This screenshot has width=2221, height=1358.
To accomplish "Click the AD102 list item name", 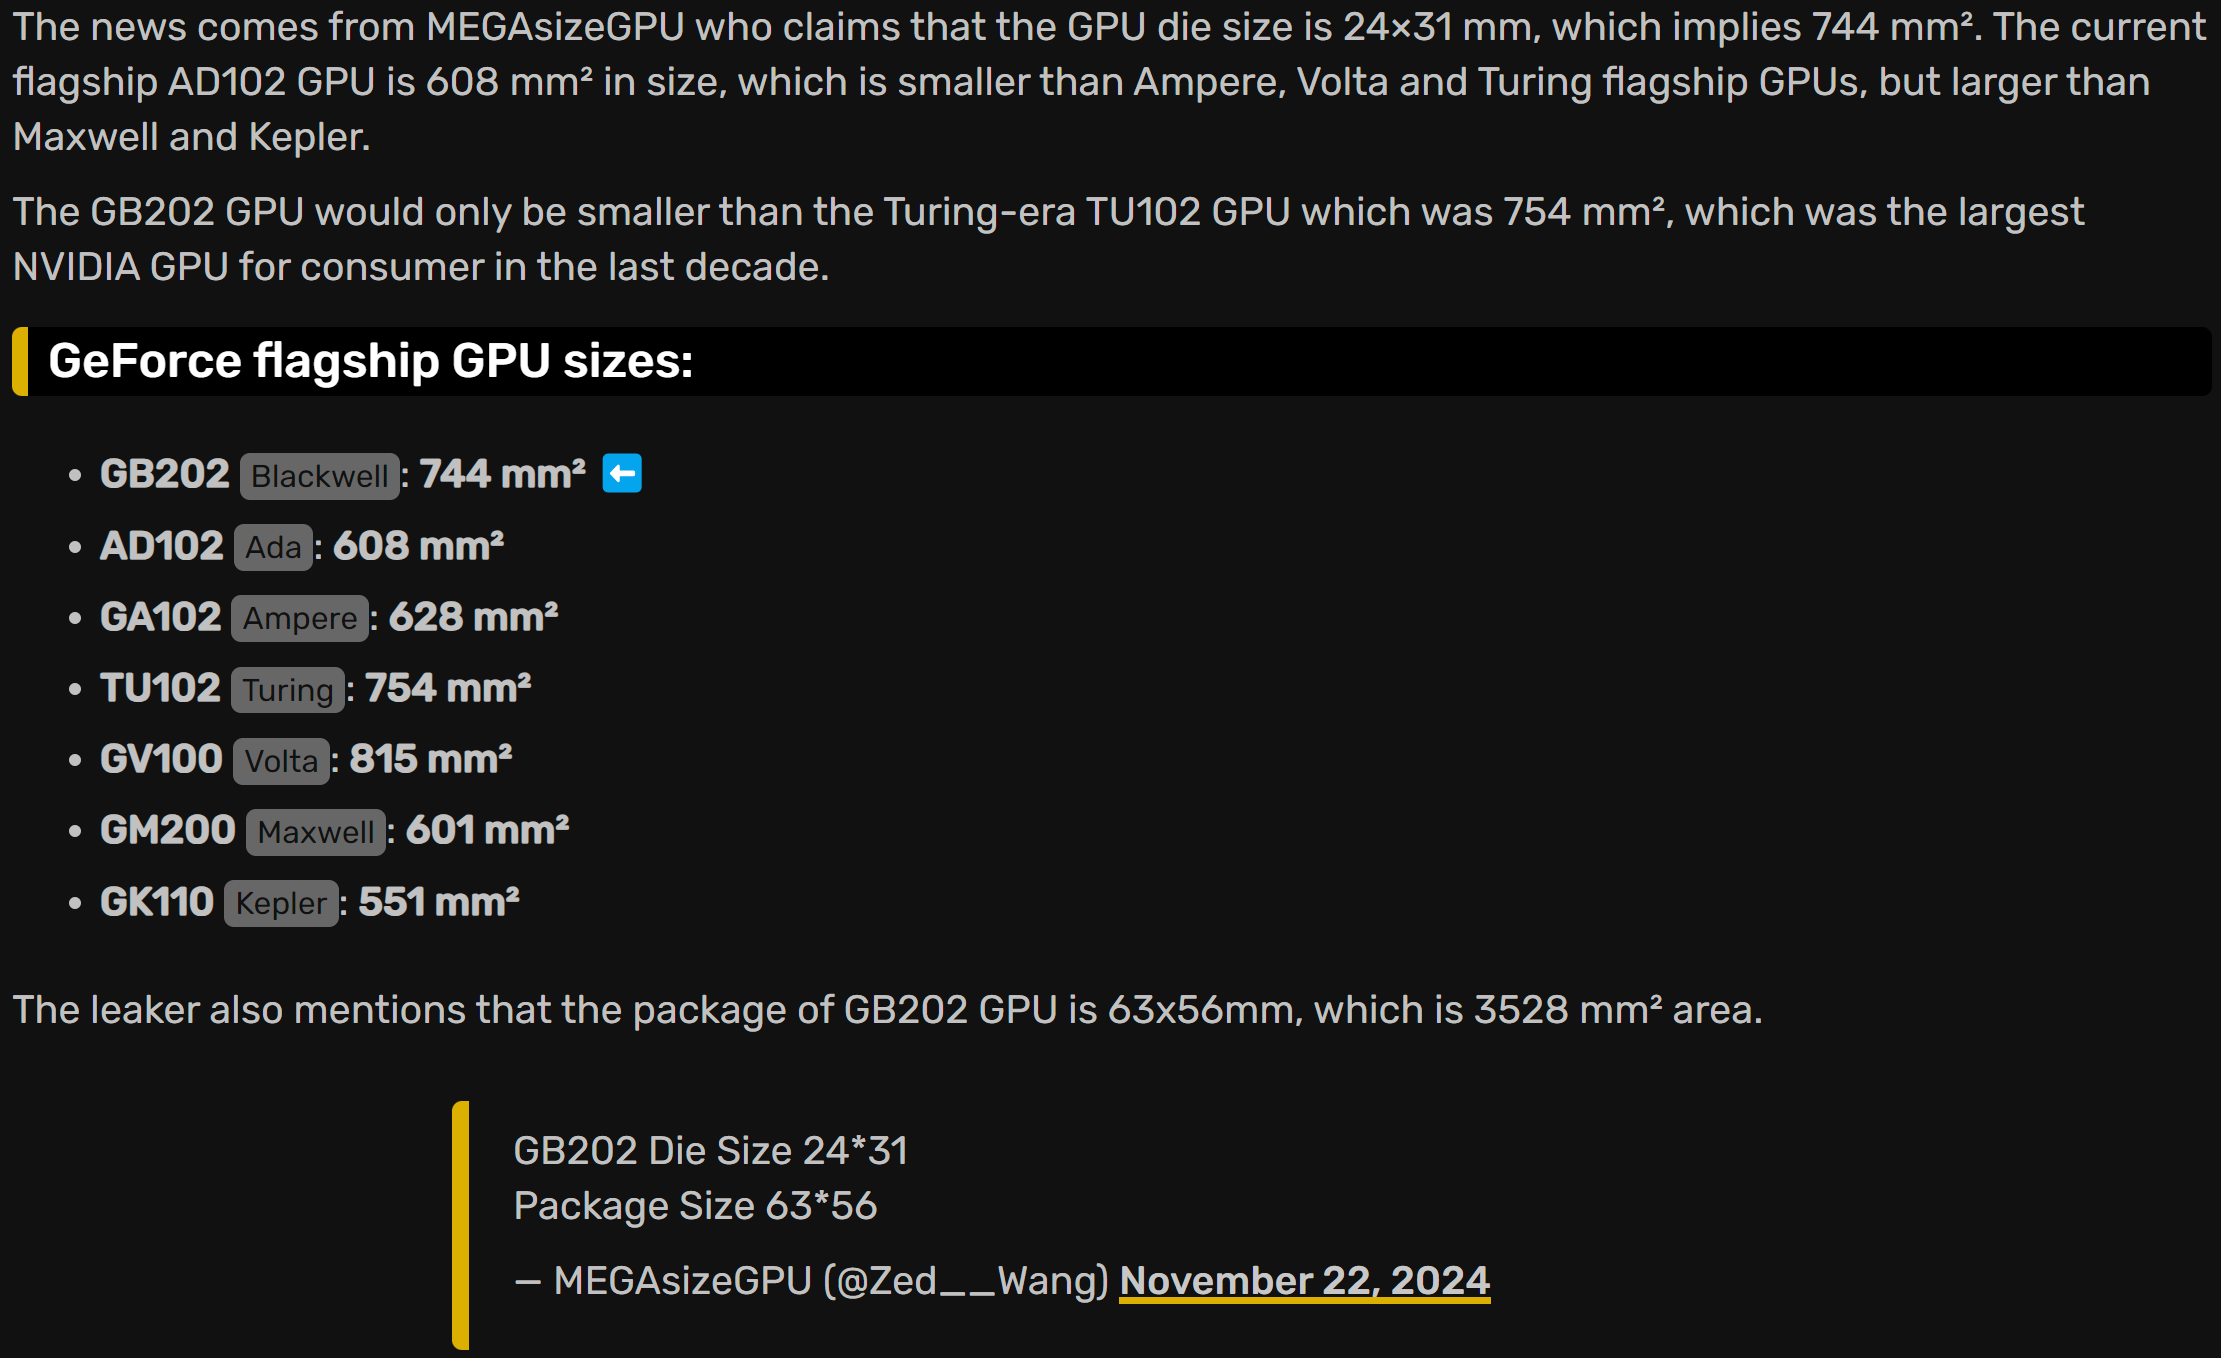I will [x=162, y=546].
